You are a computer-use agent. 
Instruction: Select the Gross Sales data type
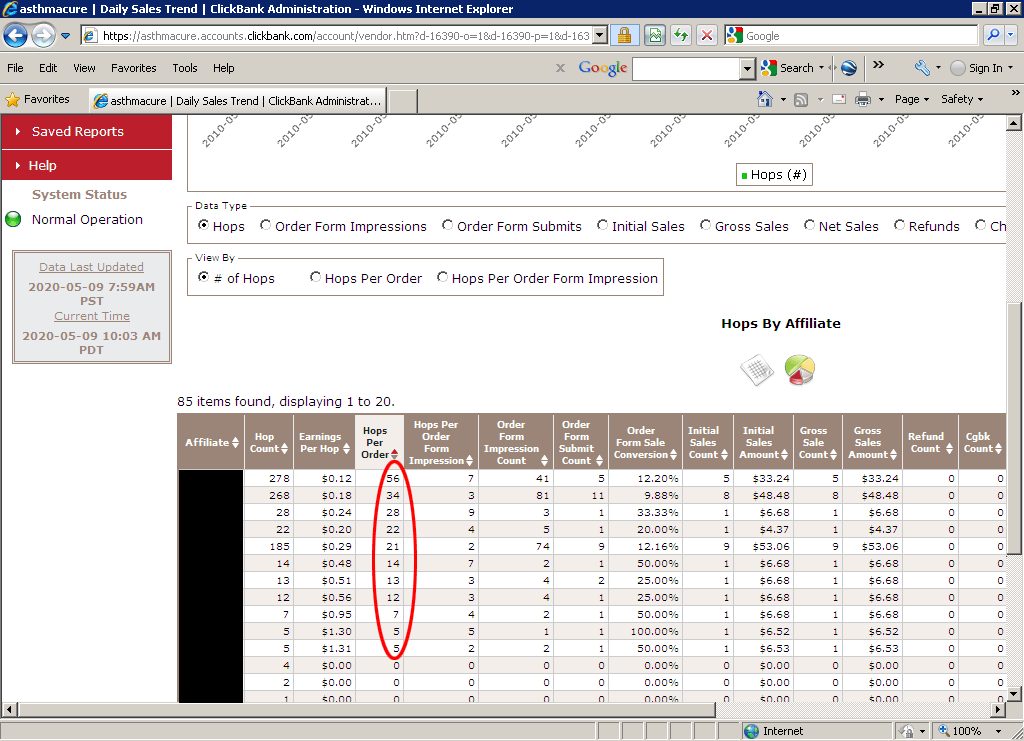click(706, 226)
